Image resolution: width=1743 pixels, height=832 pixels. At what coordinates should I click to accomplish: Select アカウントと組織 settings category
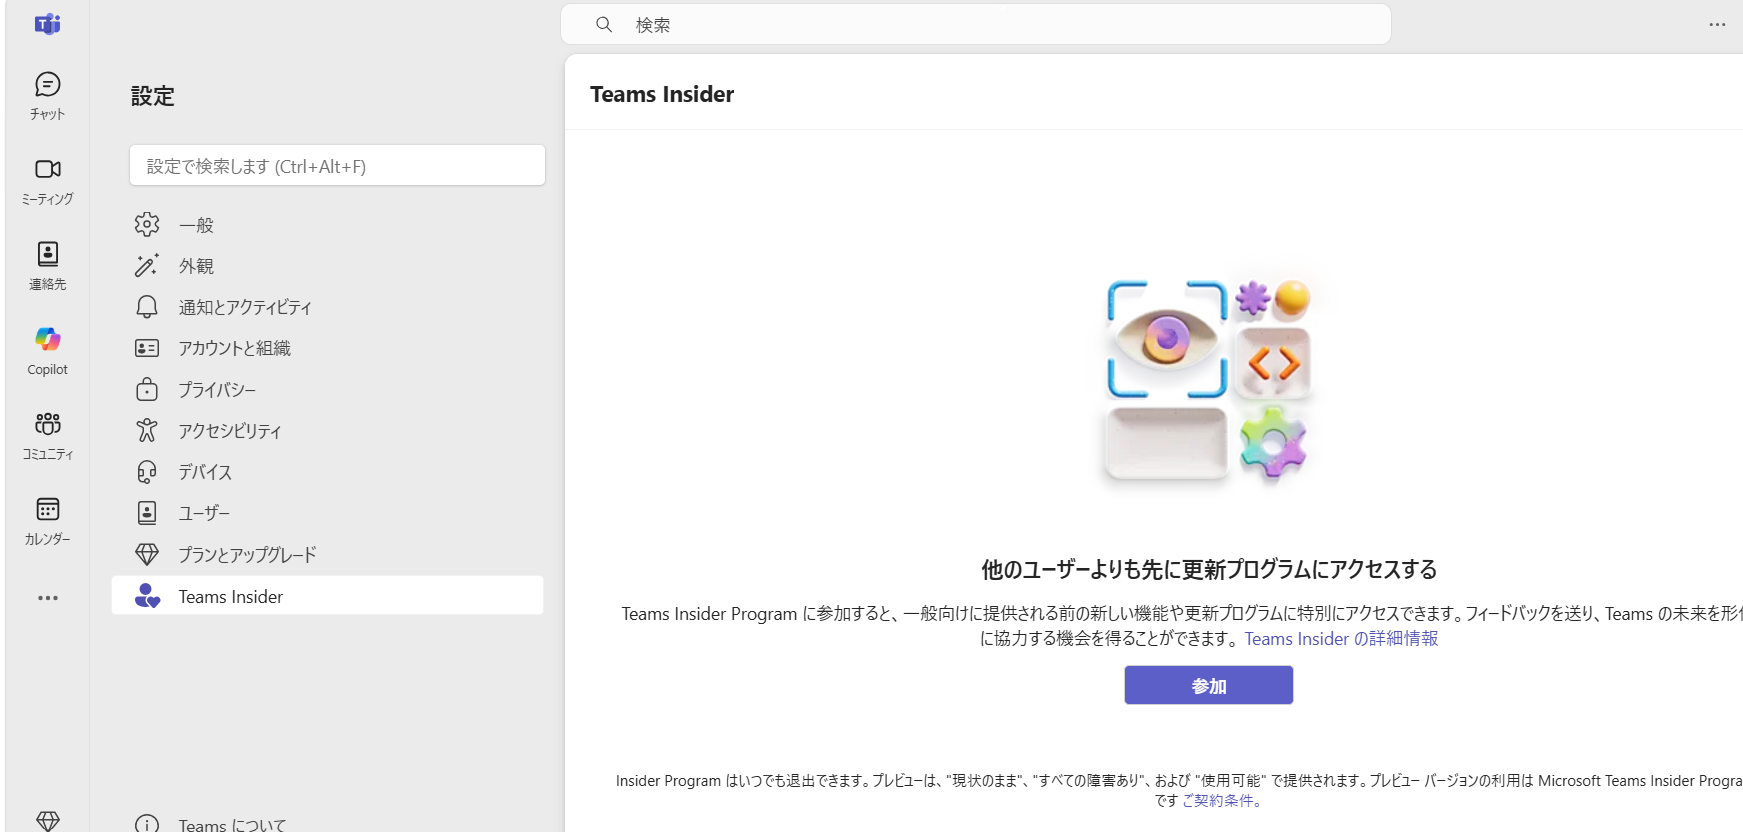click(328, 348)
